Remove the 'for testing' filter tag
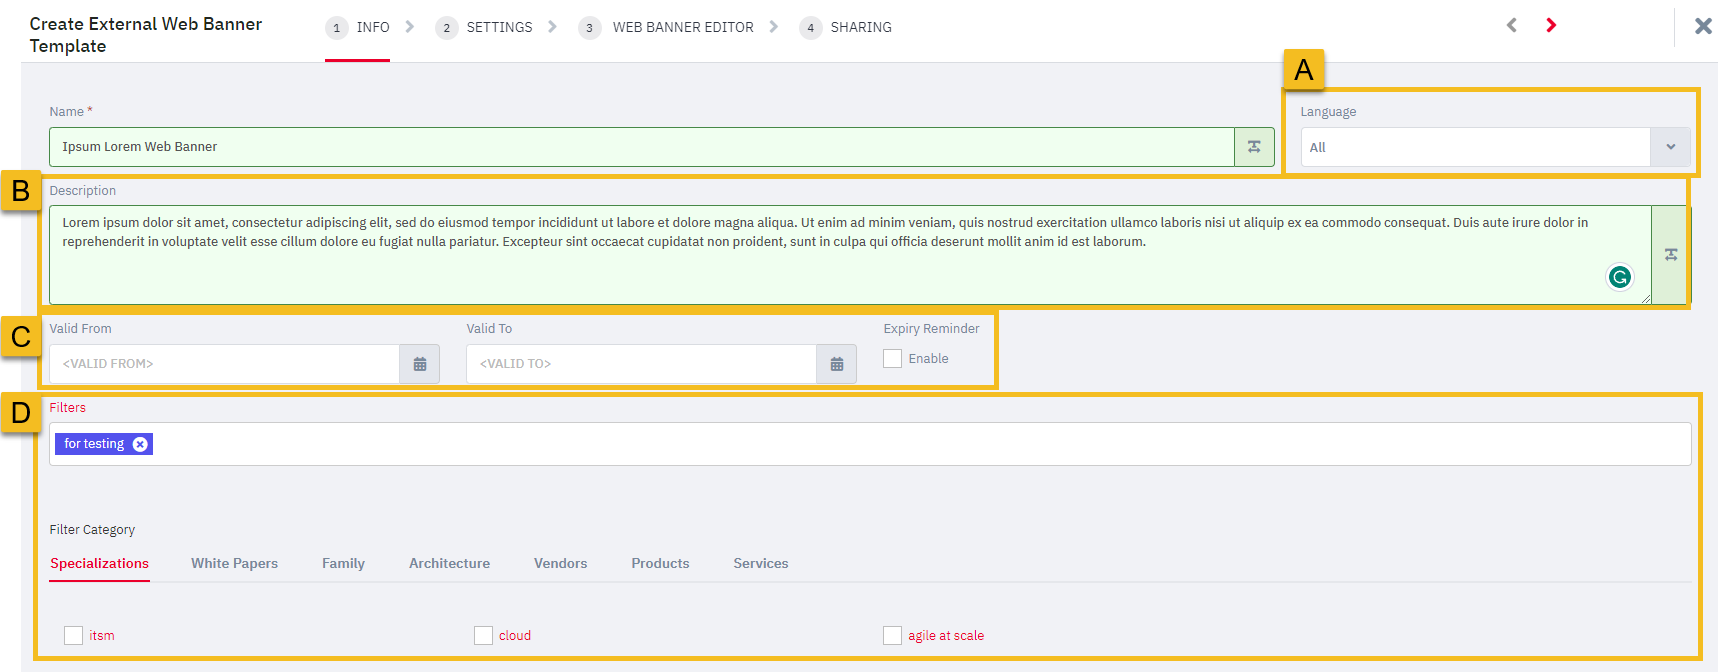Image resolution: width=1718 pixels, height=672 pixels. (x=140, y=444)
